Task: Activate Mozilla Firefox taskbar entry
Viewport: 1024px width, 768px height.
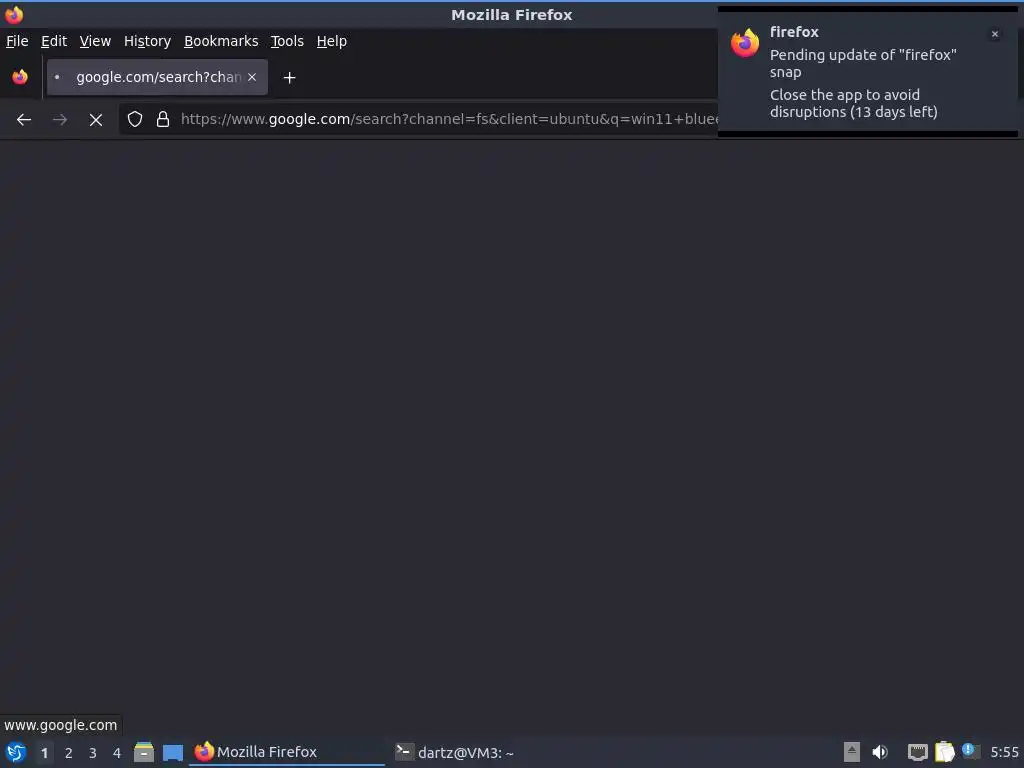Action: [x=287, y=752]
